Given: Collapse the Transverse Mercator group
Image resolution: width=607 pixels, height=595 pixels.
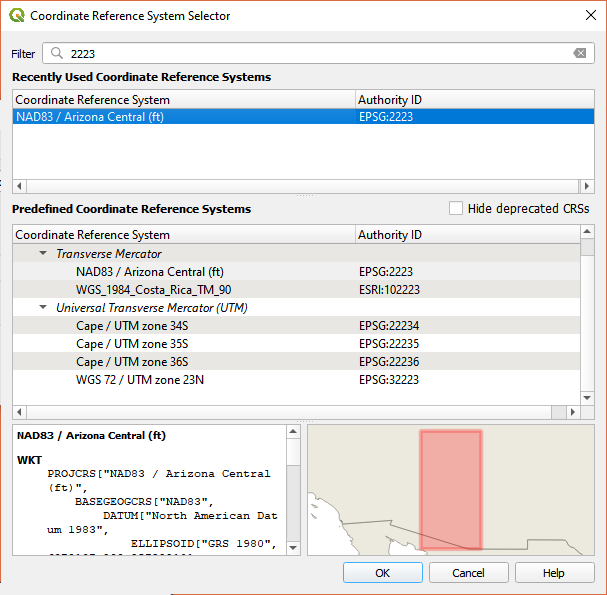Looking at the screenshot, I should pyautogui.click(x=43, y=254).
